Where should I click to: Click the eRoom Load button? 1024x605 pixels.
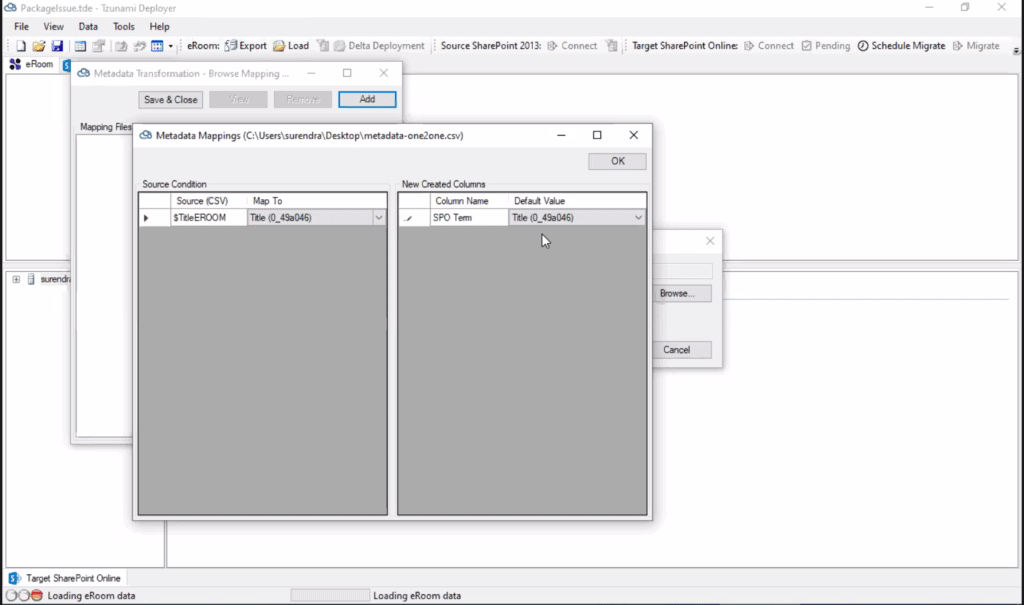[291, 46]
